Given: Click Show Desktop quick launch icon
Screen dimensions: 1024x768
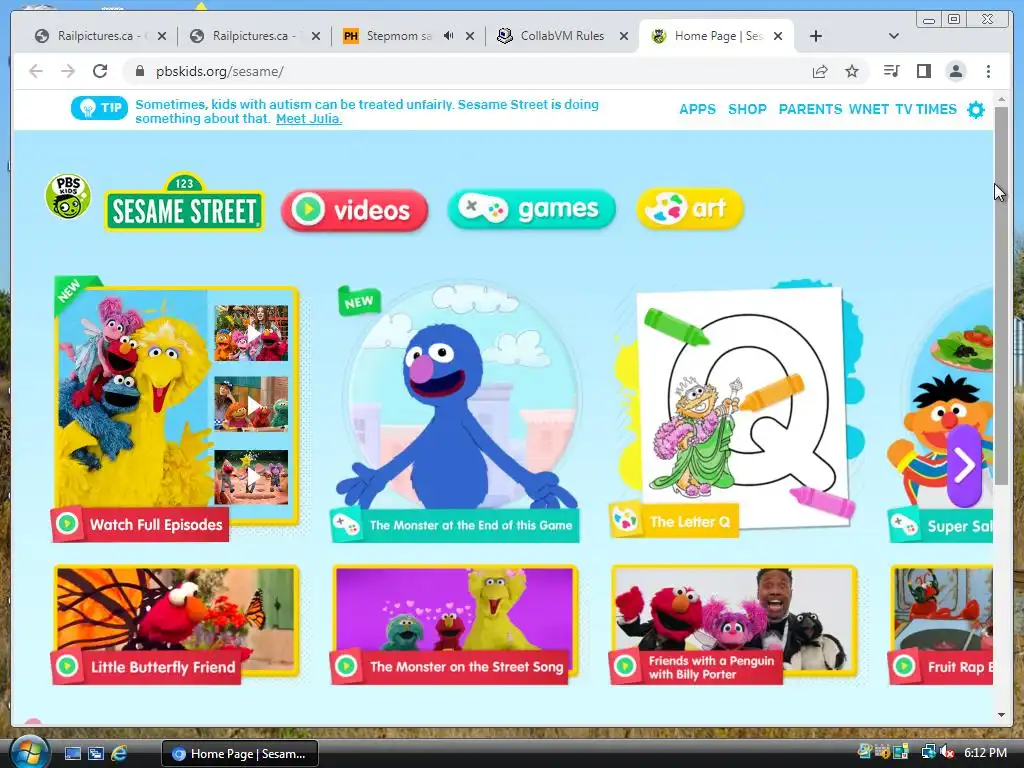Looking at the screenshot, I should click(72, 753).
